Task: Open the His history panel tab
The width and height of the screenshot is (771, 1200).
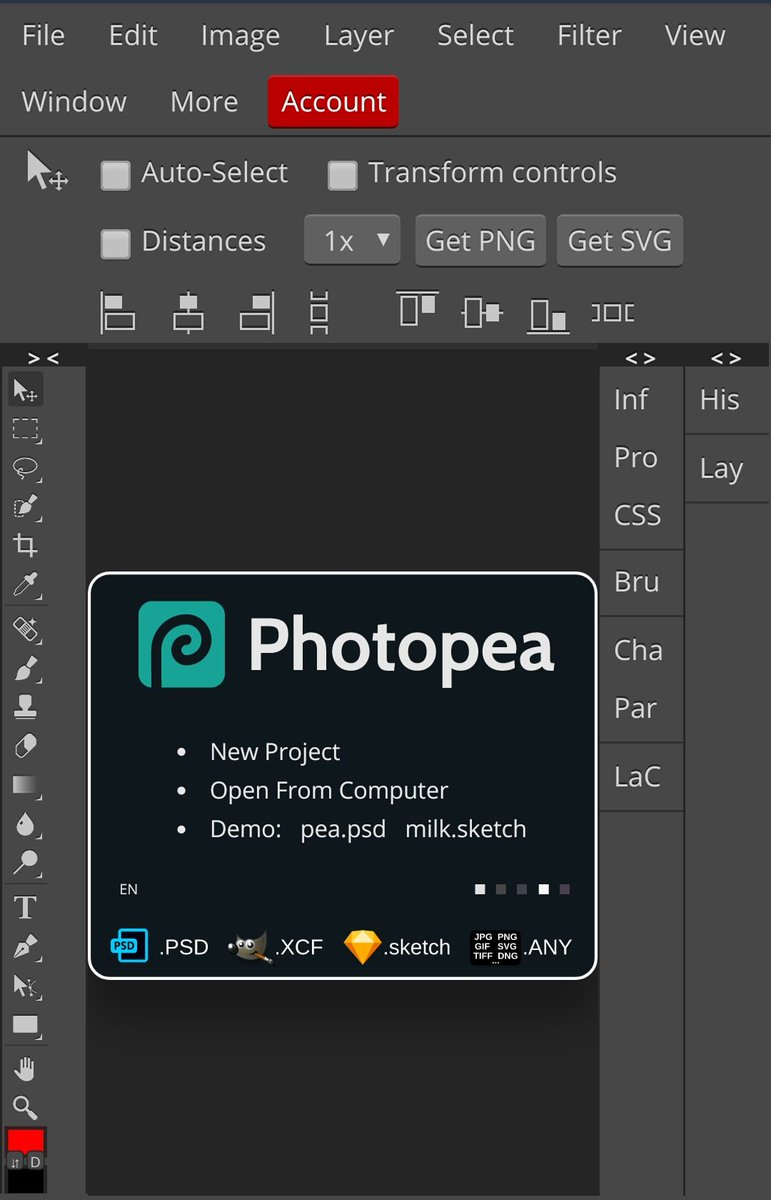Action: (720, 400)
